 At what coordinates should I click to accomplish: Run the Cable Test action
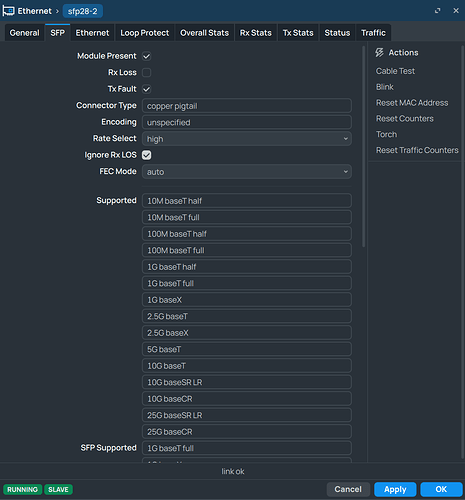click(x=395, y=71)
